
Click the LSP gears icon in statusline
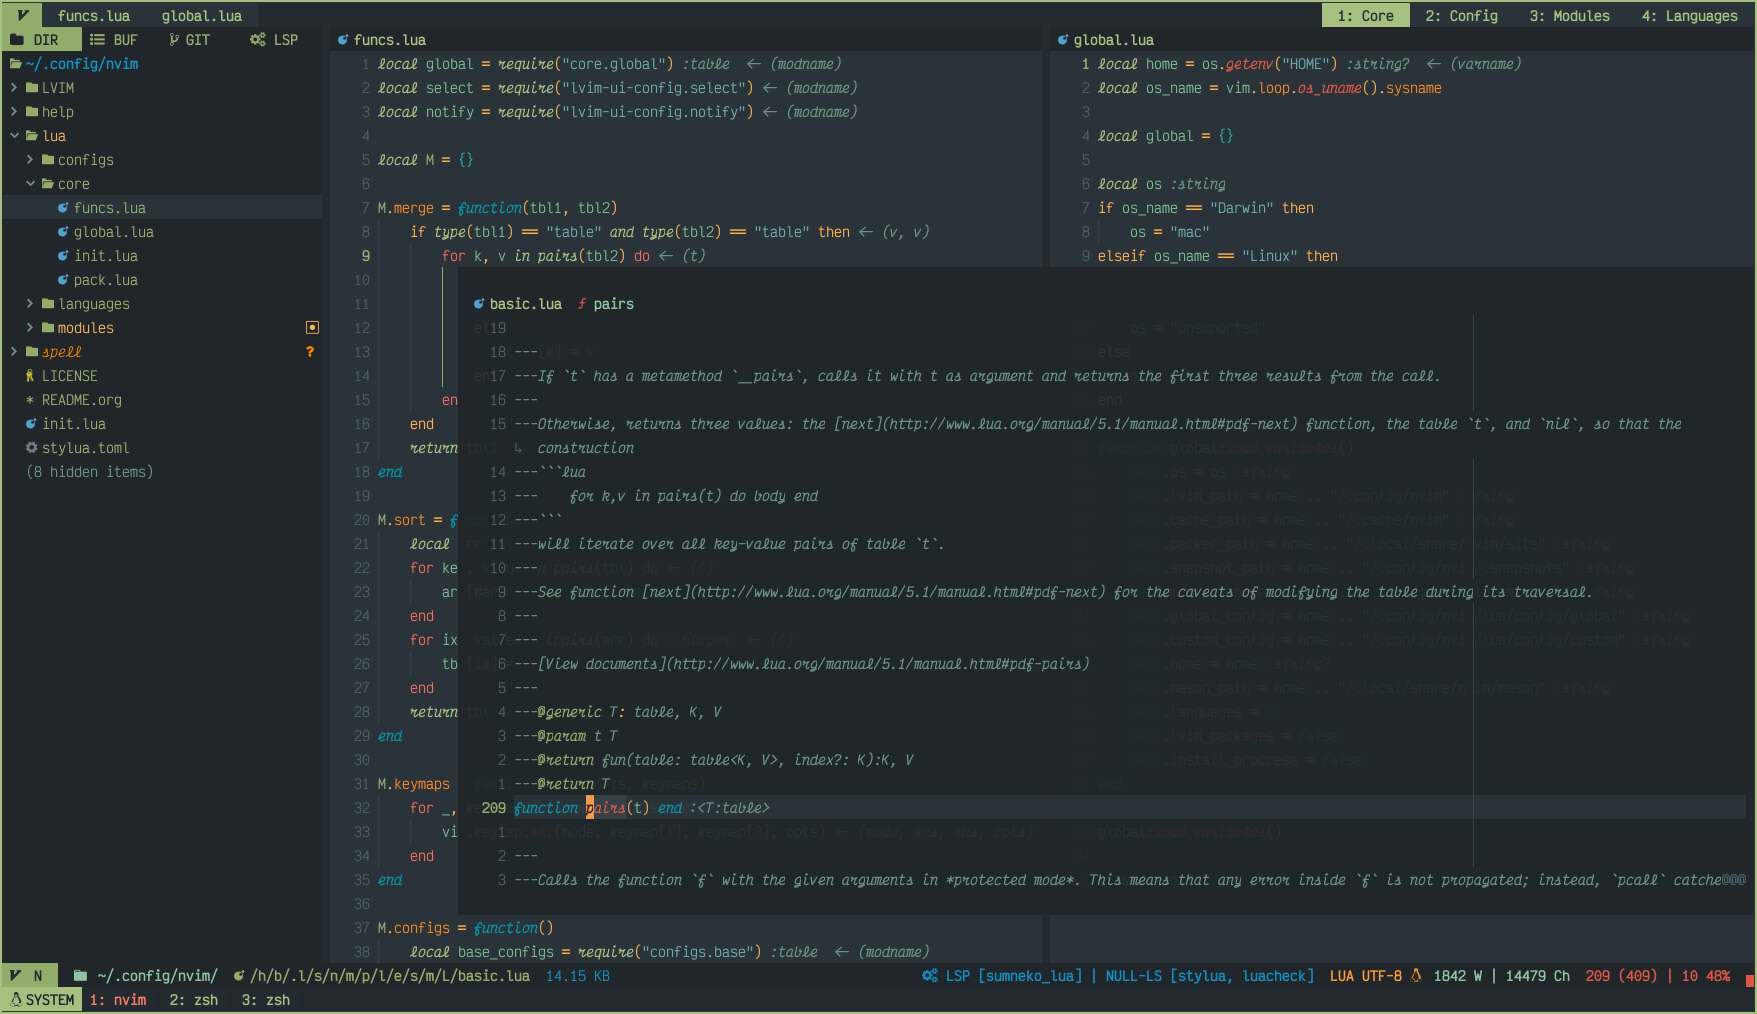click(930, 976)
